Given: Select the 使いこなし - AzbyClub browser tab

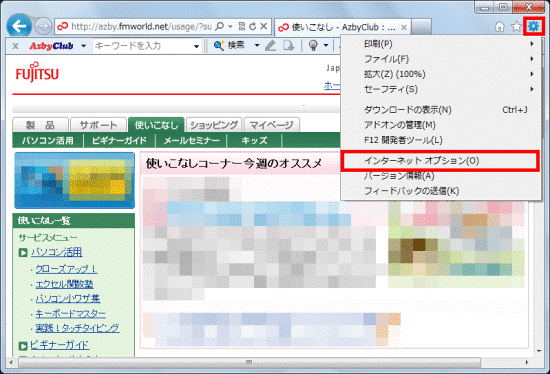Looking at the screenshot, I should point(342,27).
